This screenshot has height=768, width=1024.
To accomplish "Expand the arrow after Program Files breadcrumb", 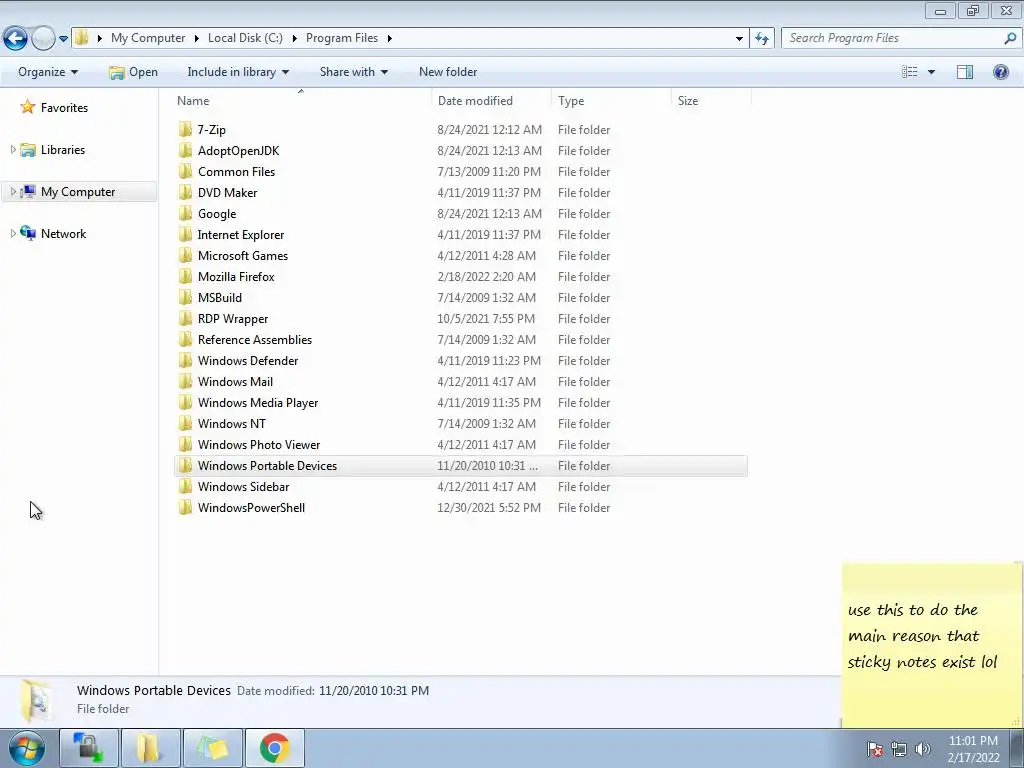I will click(390, 38).
